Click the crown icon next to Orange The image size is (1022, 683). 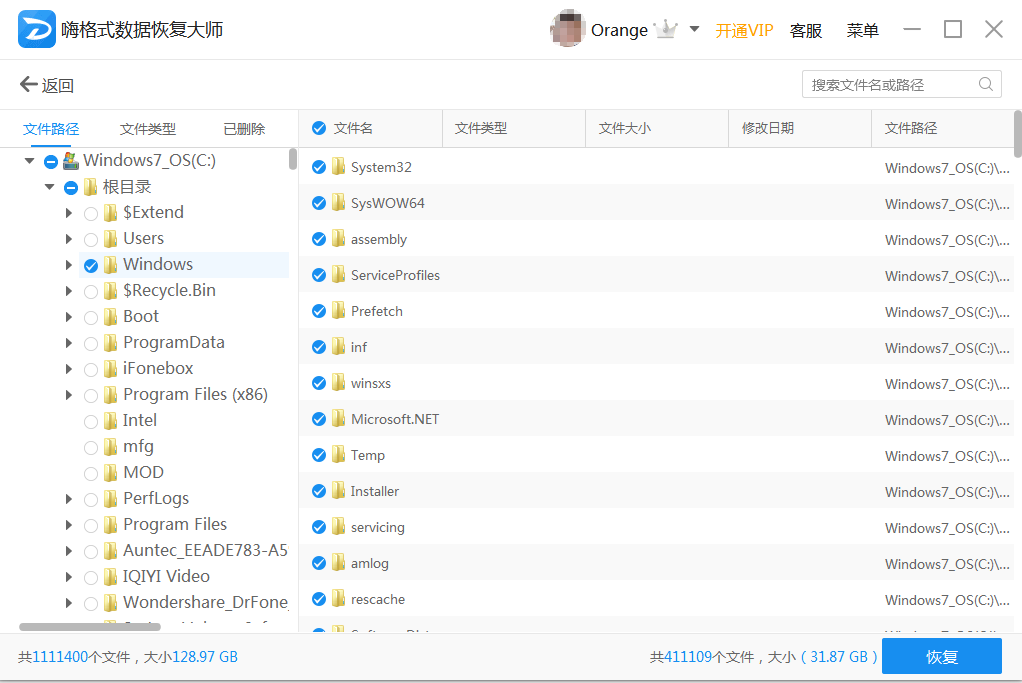click(665, 28)
